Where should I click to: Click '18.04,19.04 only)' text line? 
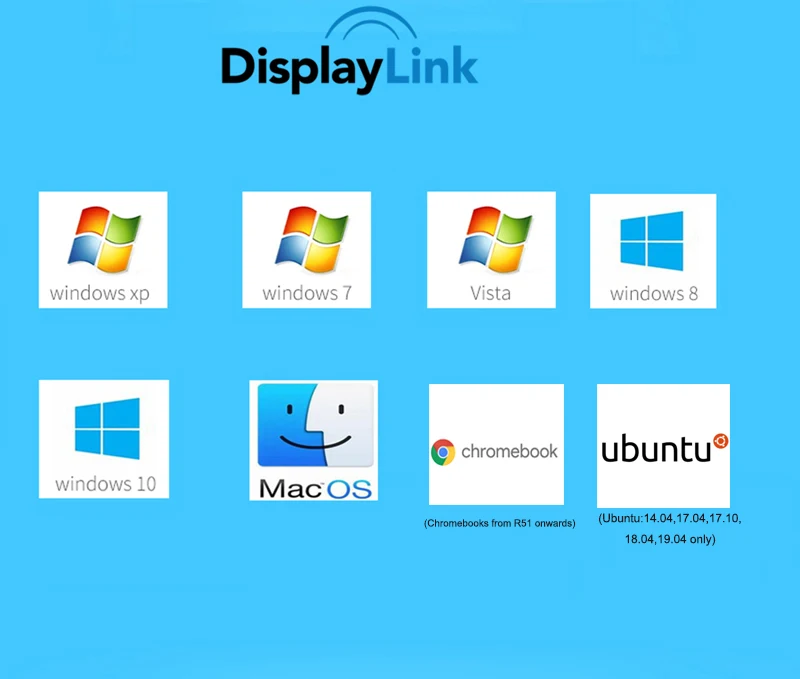[670, 539]
